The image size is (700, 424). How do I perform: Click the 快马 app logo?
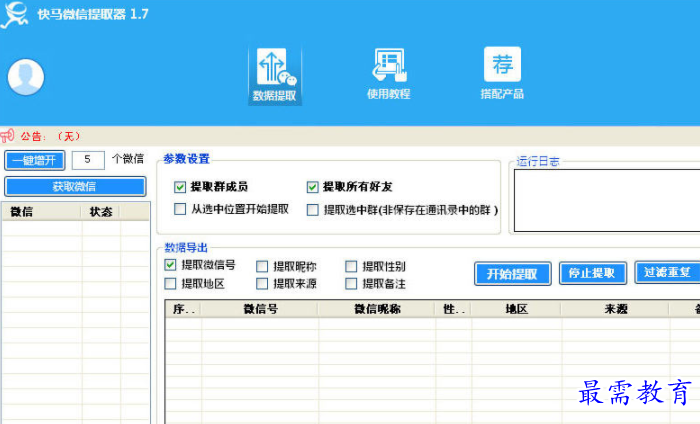(14, 14)
